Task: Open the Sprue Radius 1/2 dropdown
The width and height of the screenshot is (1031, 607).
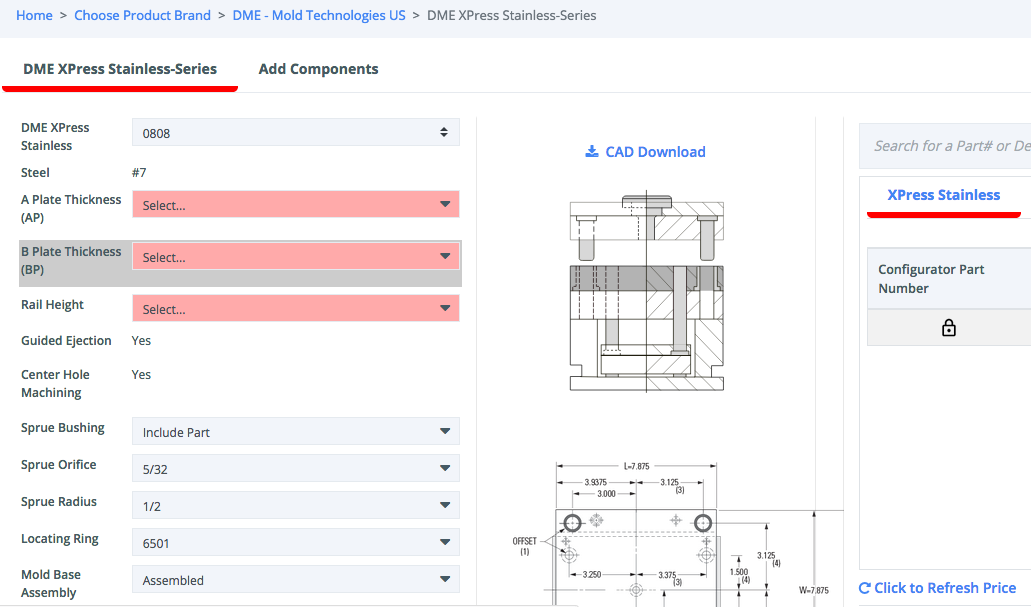Action: click(x=296, y=505)
